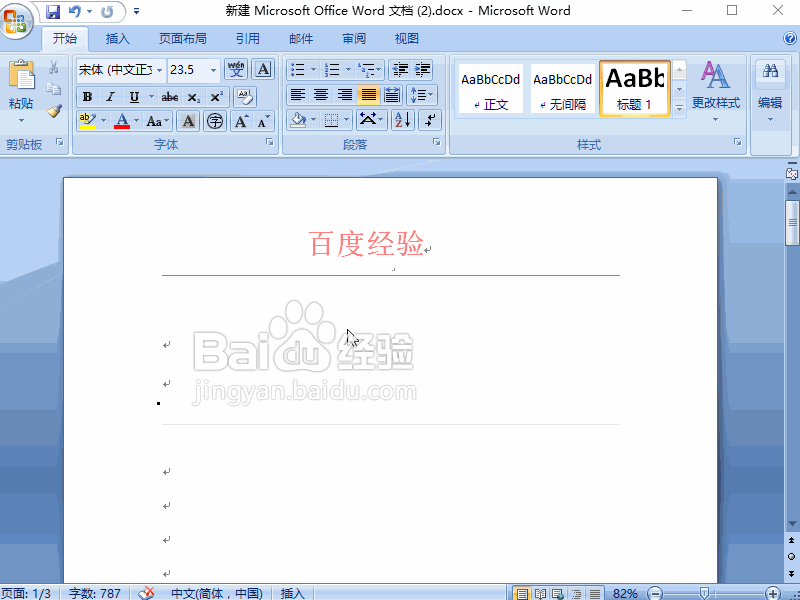Click the zoom slider handle

click(704, 593)
